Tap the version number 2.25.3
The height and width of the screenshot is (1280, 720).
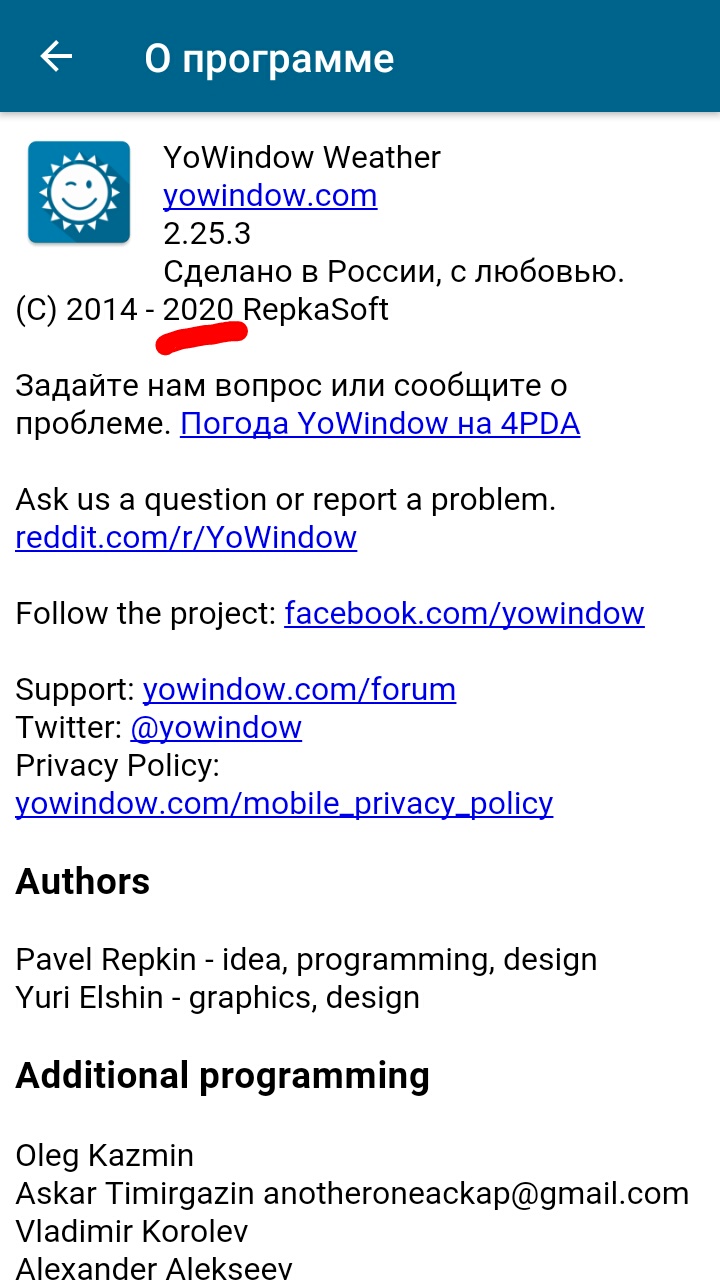coord(207,233)
